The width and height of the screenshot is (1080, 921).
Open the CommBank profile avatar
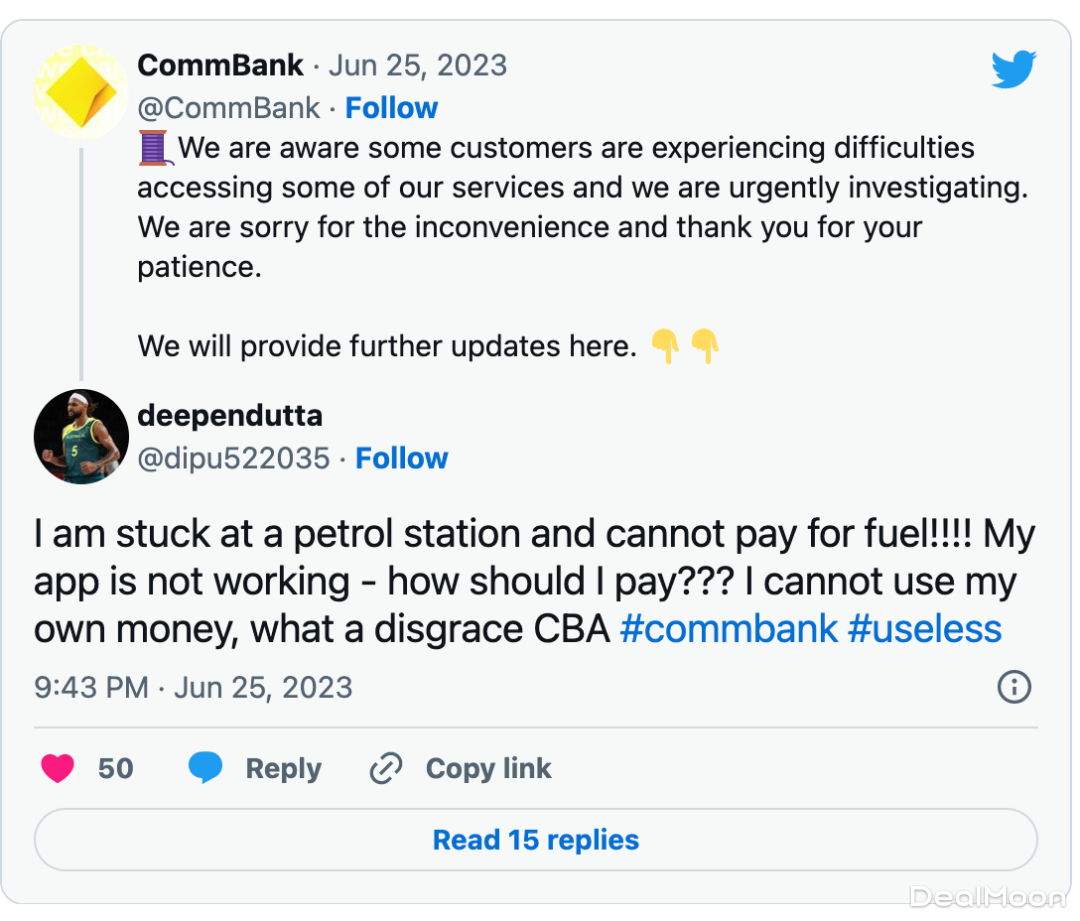(81, 91)
